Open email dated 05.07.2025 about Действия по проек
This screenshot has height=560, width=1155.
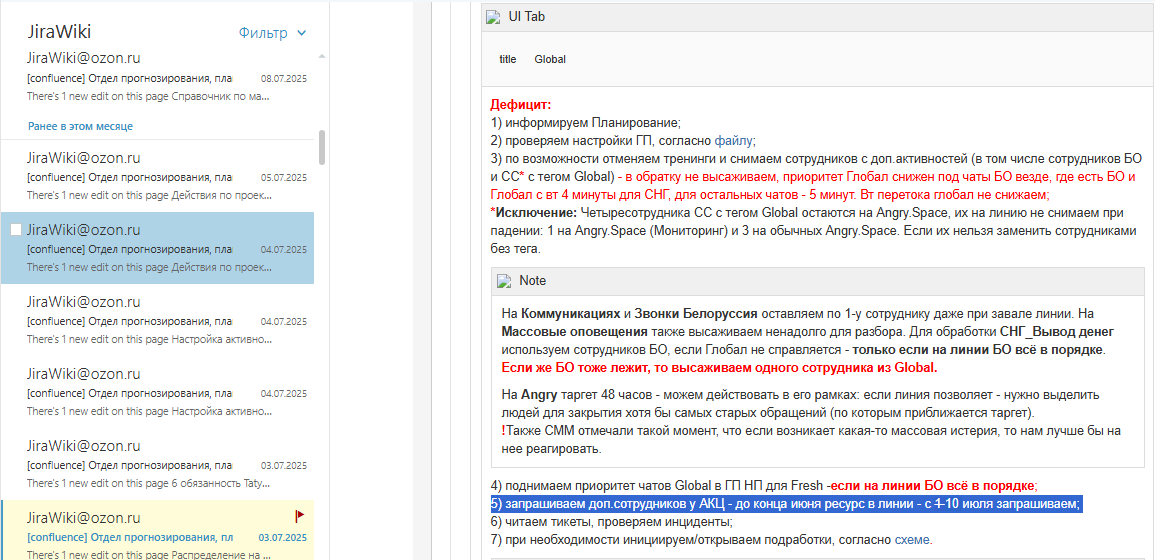(158, 177)
